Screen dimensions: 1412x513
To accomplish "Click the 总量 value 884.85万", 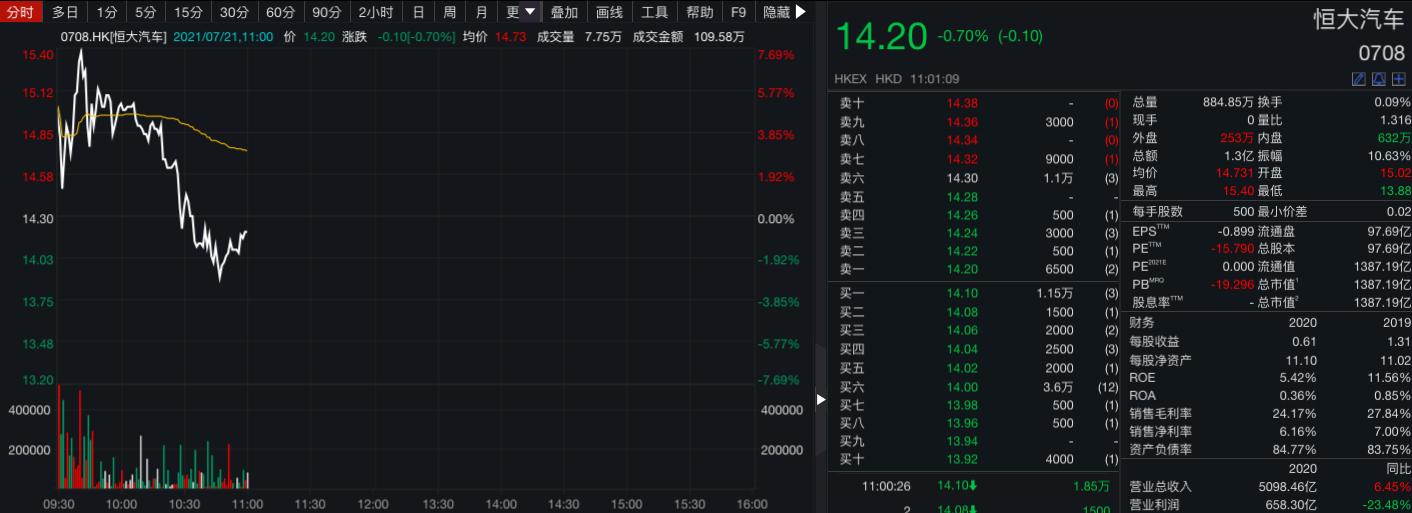I will pyautogui.click(x=1226, y=102).
